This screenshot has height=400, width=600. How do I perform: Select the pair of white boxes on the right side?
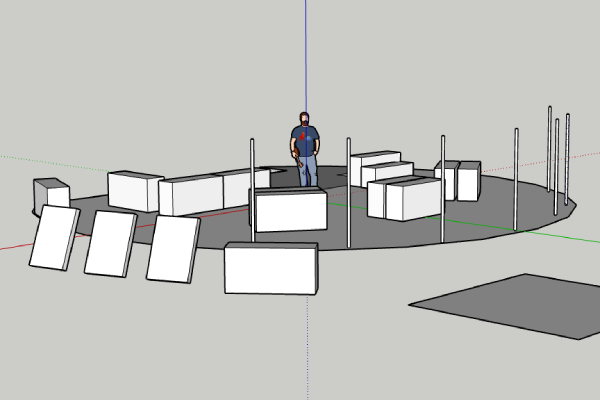[459, 180]
